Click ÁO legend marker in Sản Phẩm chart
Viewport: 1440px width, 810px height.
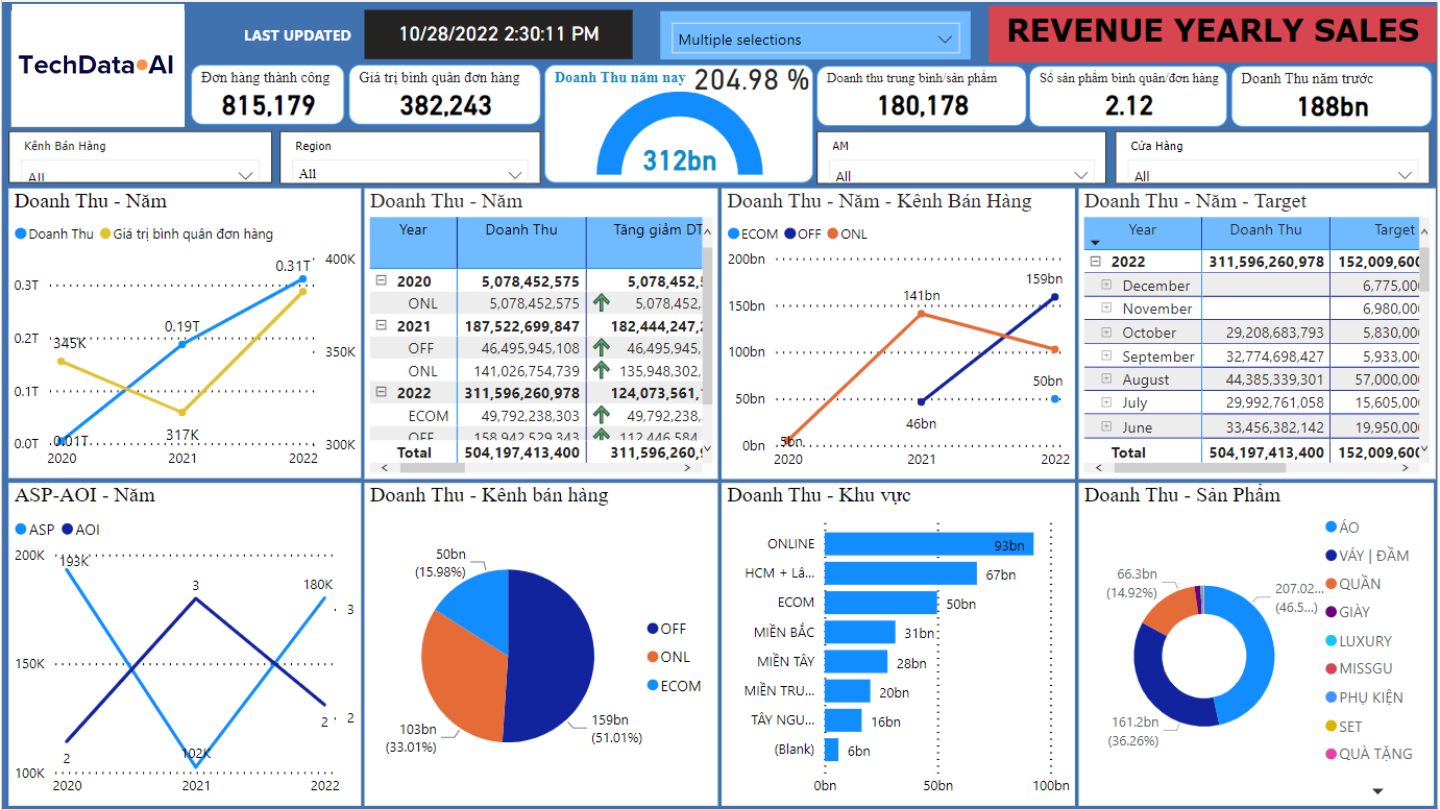tap(1331, 527)
